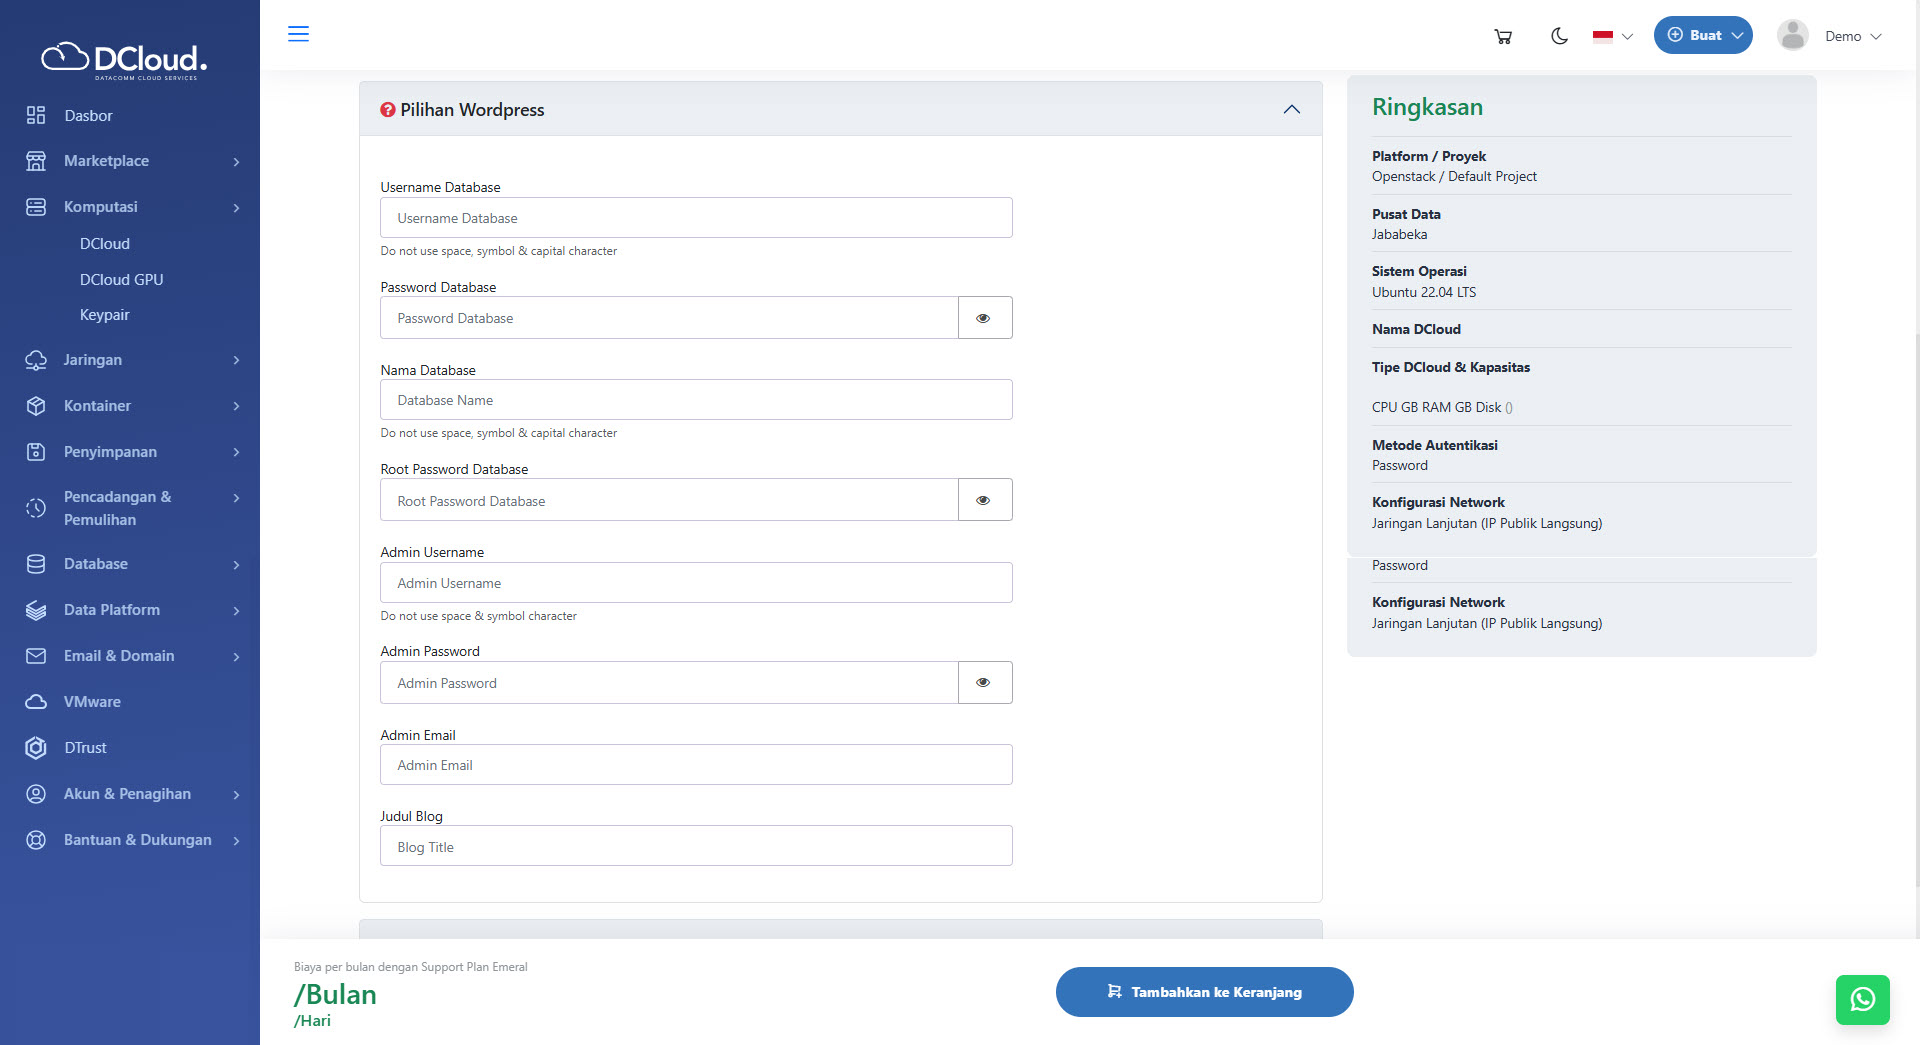Image resolution: width=1920 pixels, height=1045 pixels.
Task: Show Password Database with eye toggle
Action: [x=984, y=318]
